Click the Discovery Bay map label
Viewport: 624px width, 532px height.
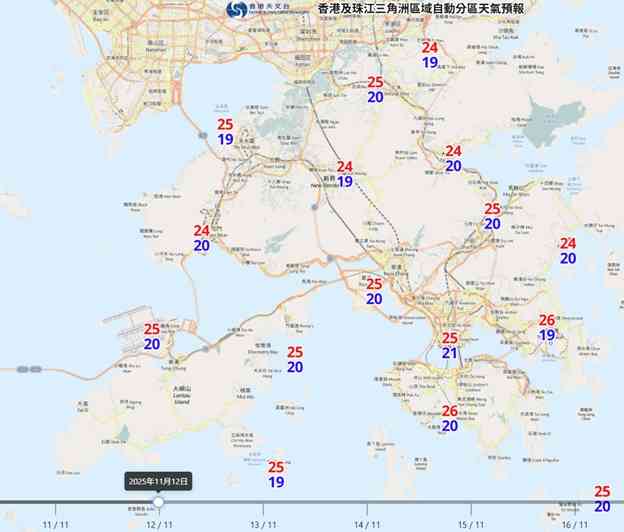point(262,349)
